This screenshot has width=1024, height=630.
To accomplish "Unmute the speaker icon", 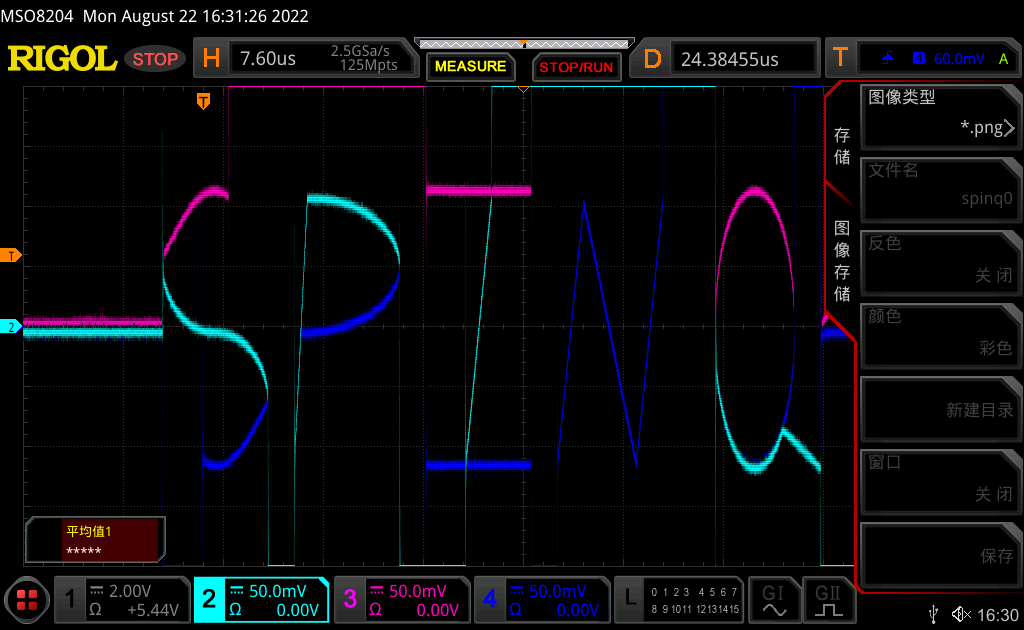I will point(961,614).
